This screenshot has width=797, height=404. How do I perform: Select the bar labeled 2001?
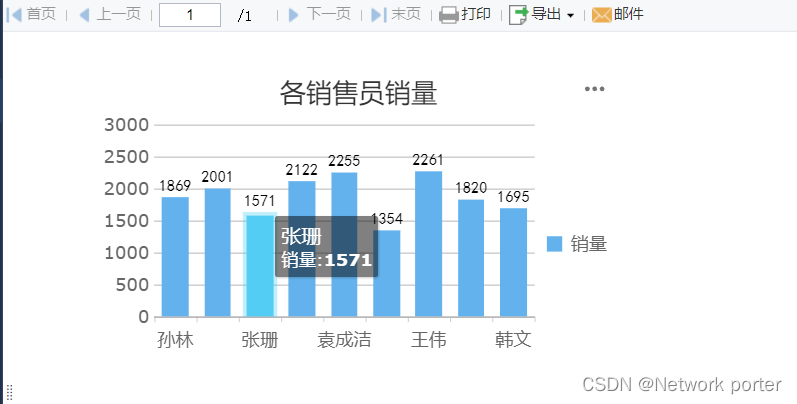coord(218,253)
